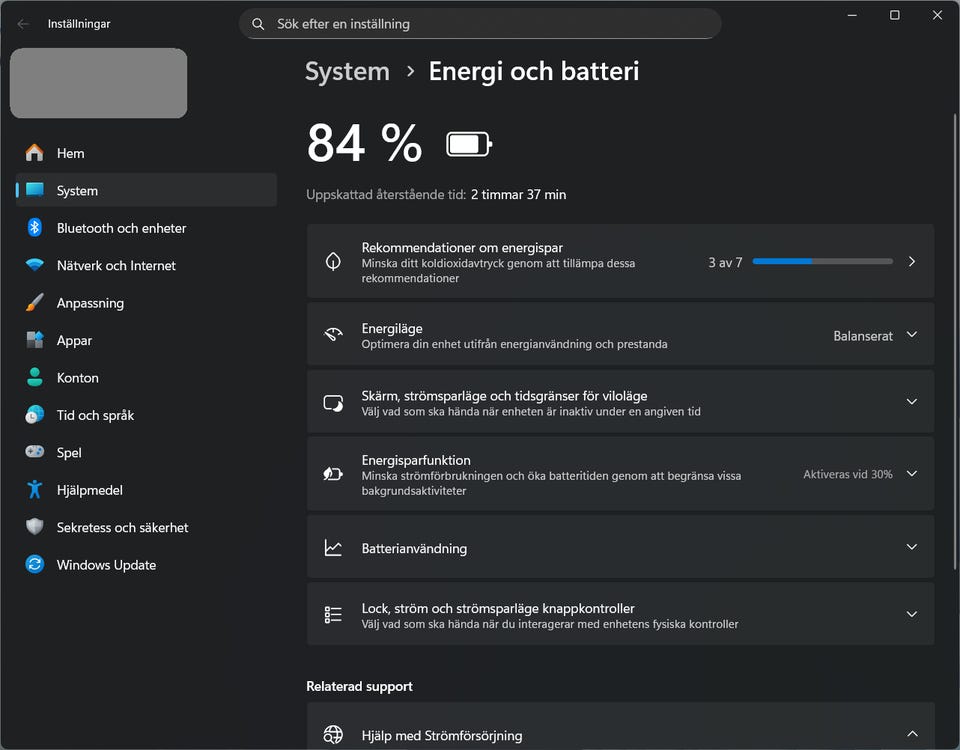Click the Appar icon in sidebar
The image size is (960, 750).
click(34, 340)
